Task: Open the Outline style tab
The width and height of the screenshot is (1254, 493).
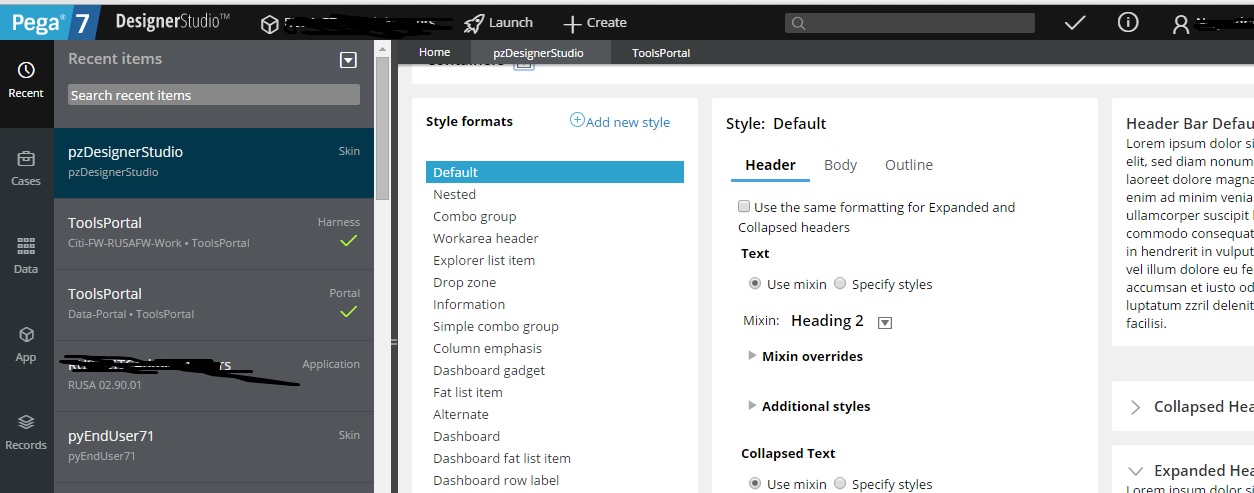Action: [x=908, y=165]
